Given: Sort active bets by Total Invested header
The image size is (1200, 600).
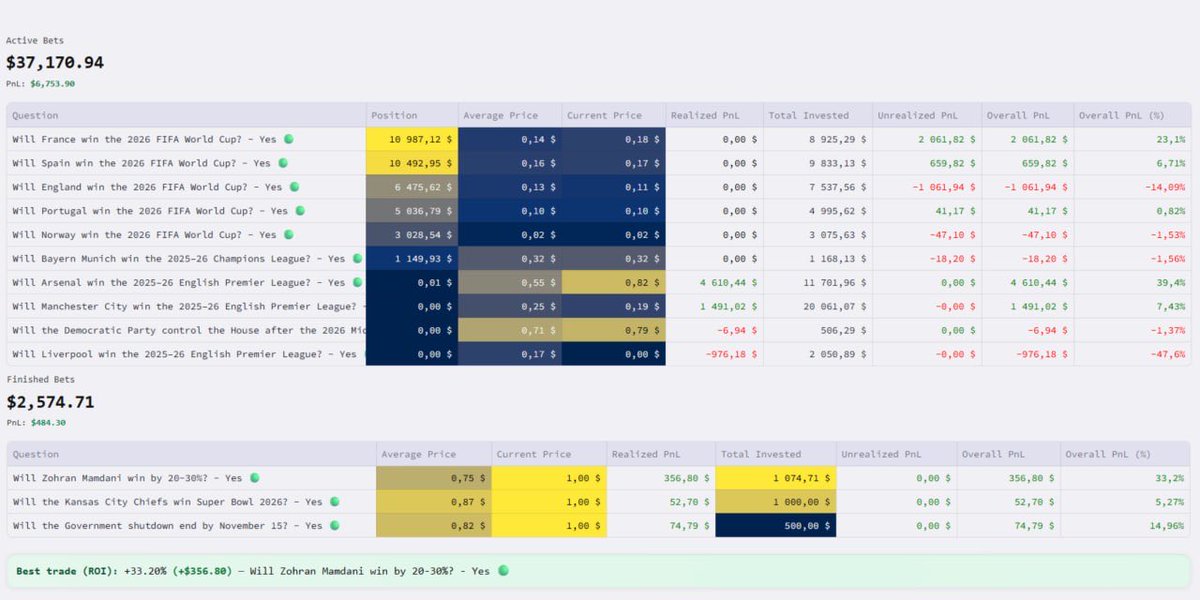Looking at the screenshot, I should coord(818,115).
